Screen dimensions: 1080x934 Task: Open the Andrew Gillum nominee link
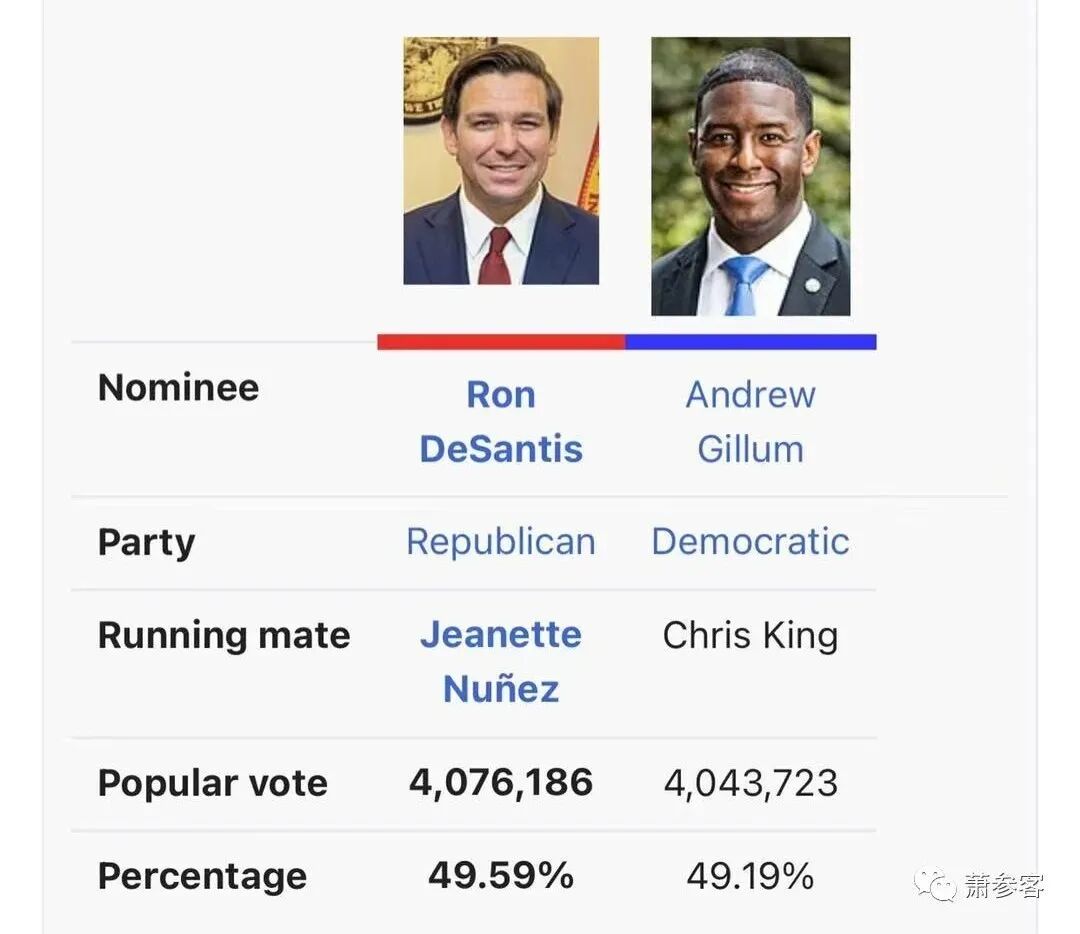(750, 422)
